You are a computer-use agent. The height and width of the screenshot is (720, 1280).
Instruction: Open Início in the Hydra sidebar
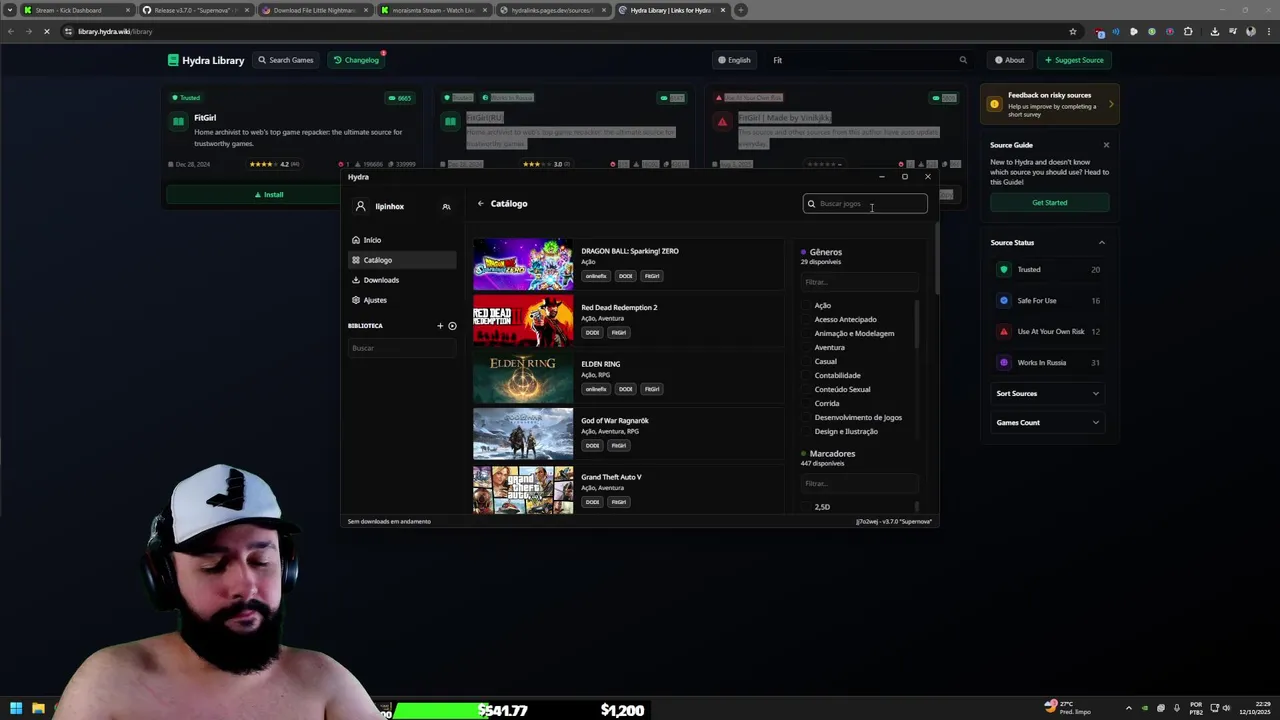402,240
